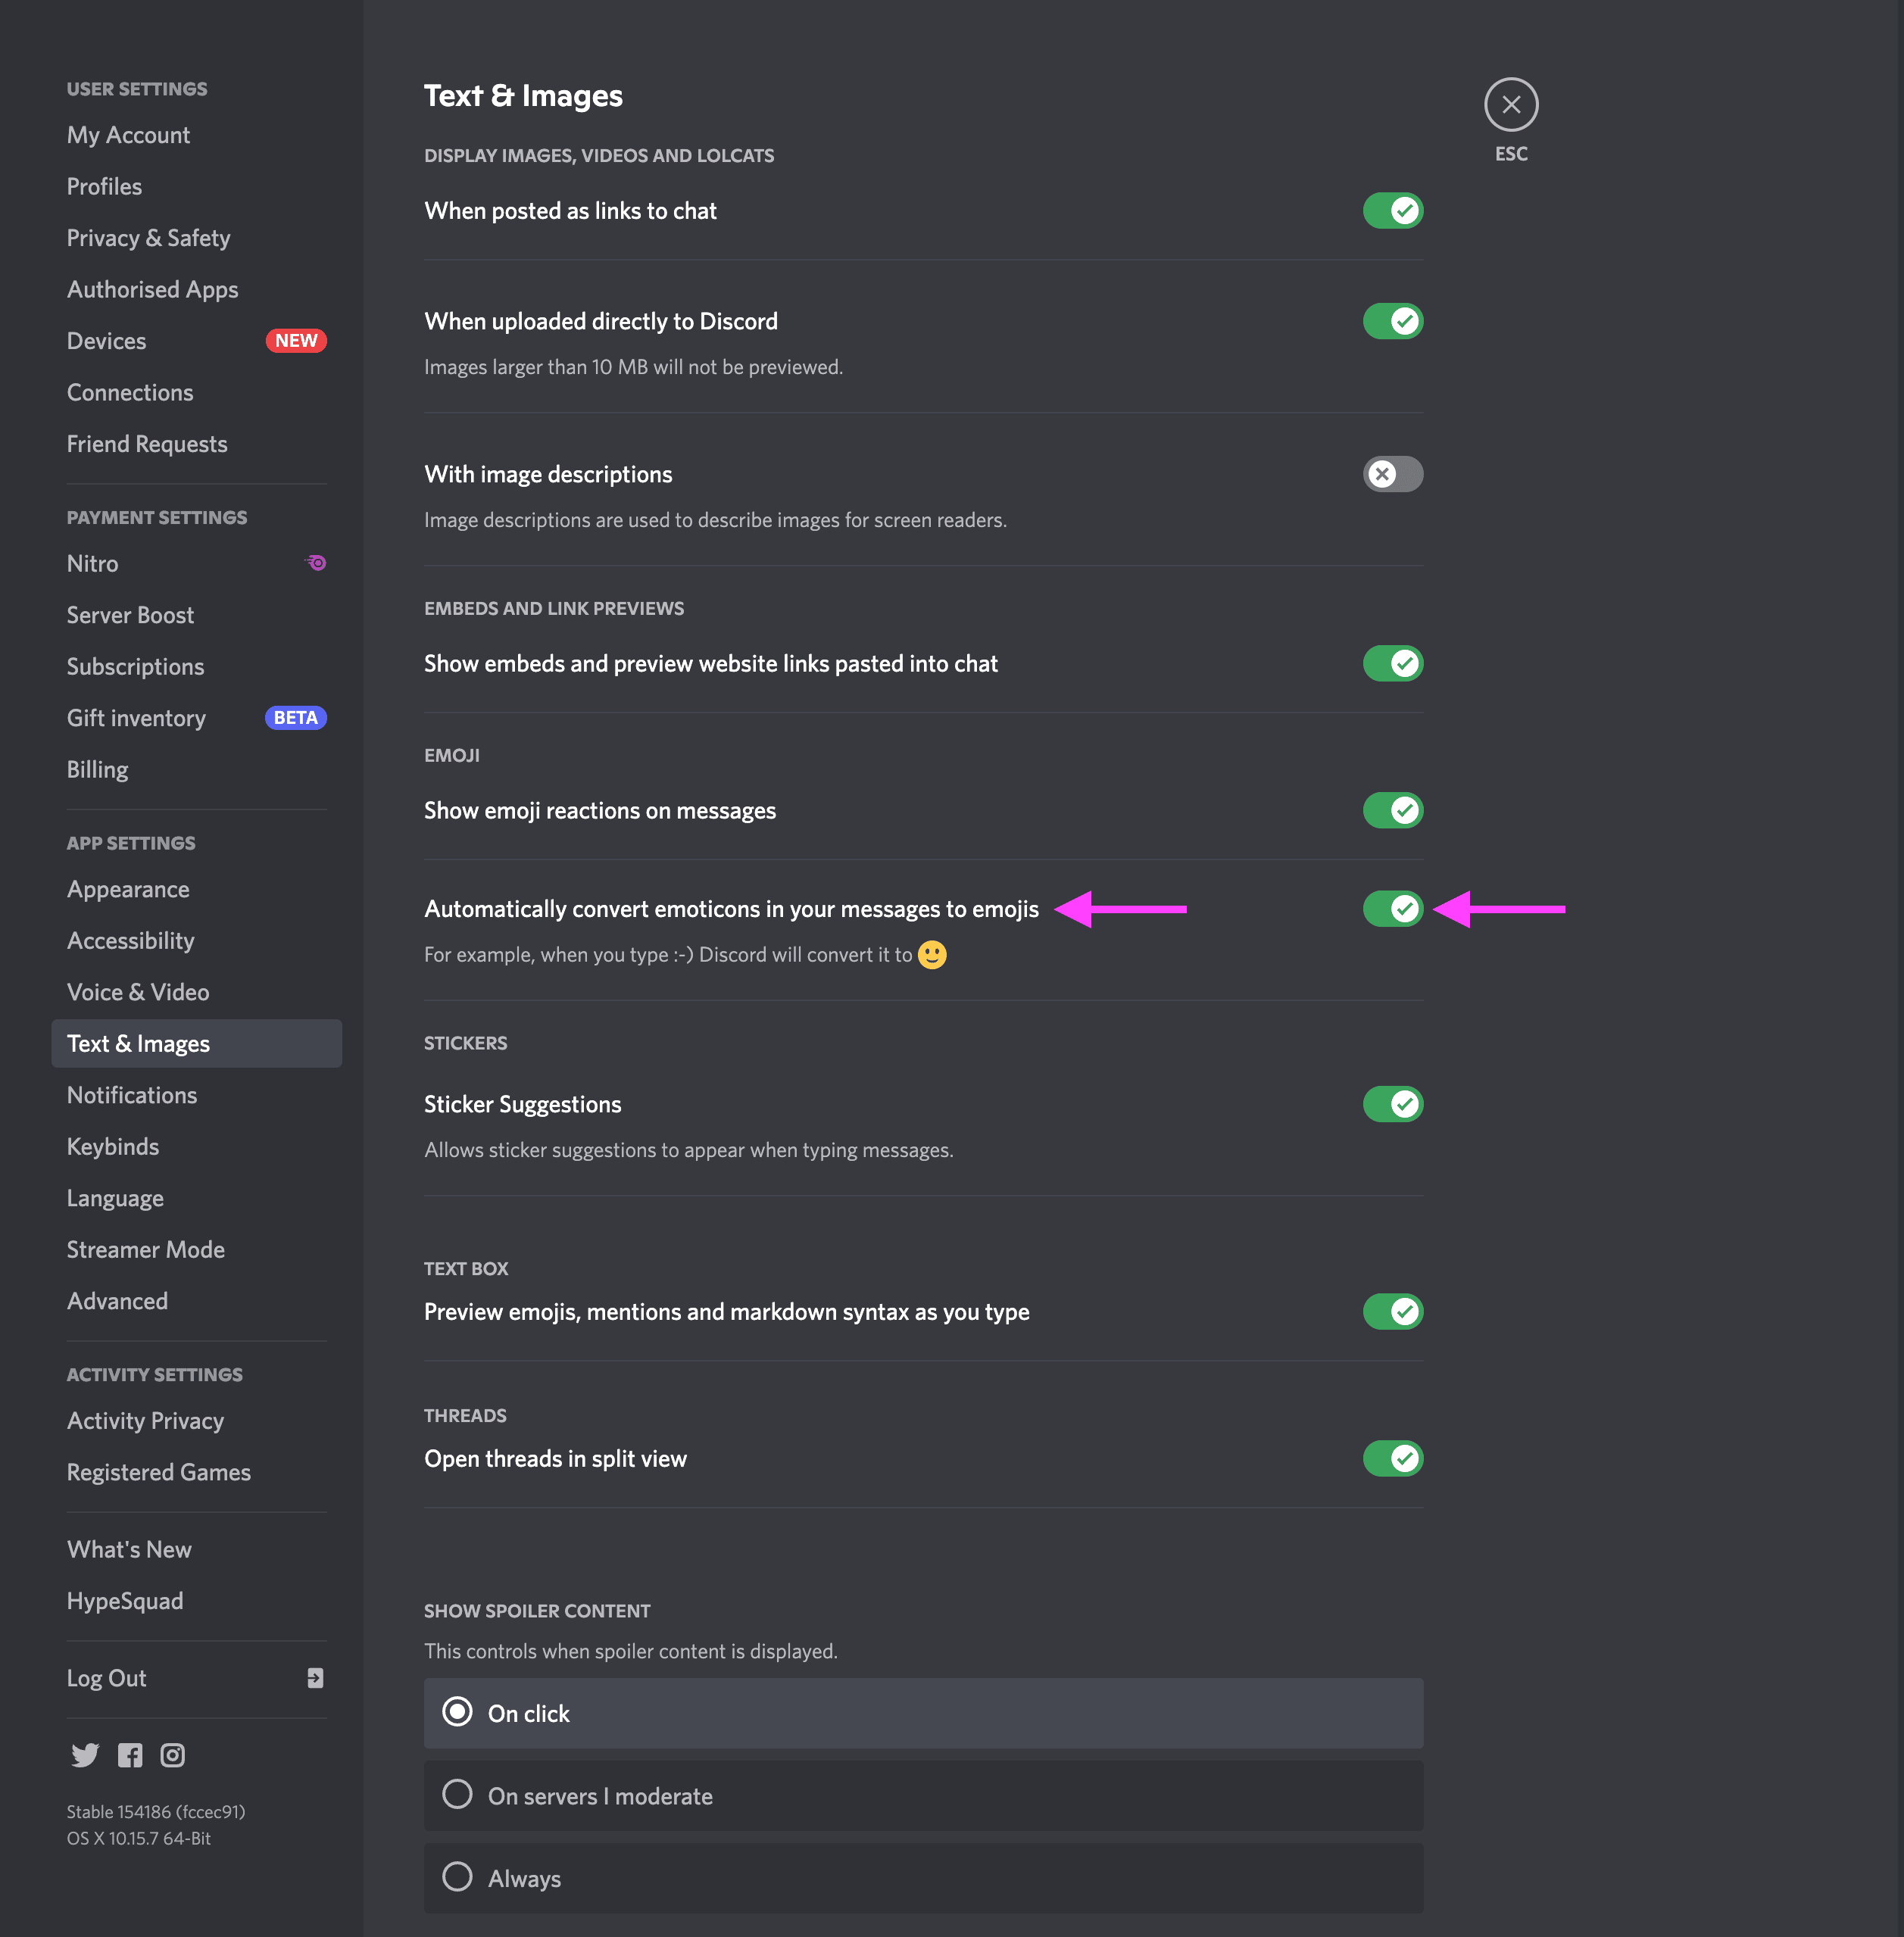1904x1937 pixels.
Task: Select On click radio button for spoiler content
Action: (x=455, y=1712)
